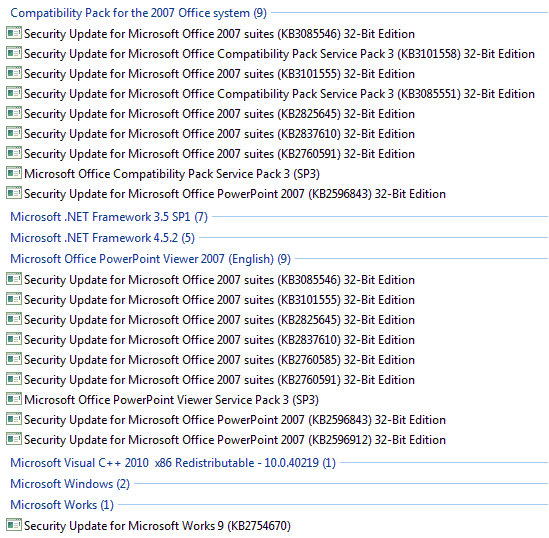Image resolution: width=549 pixels, height=538 pixels.
Task: Click icon of Microsoft Works 9 KB2754670 update
Action: click(14, 525)
